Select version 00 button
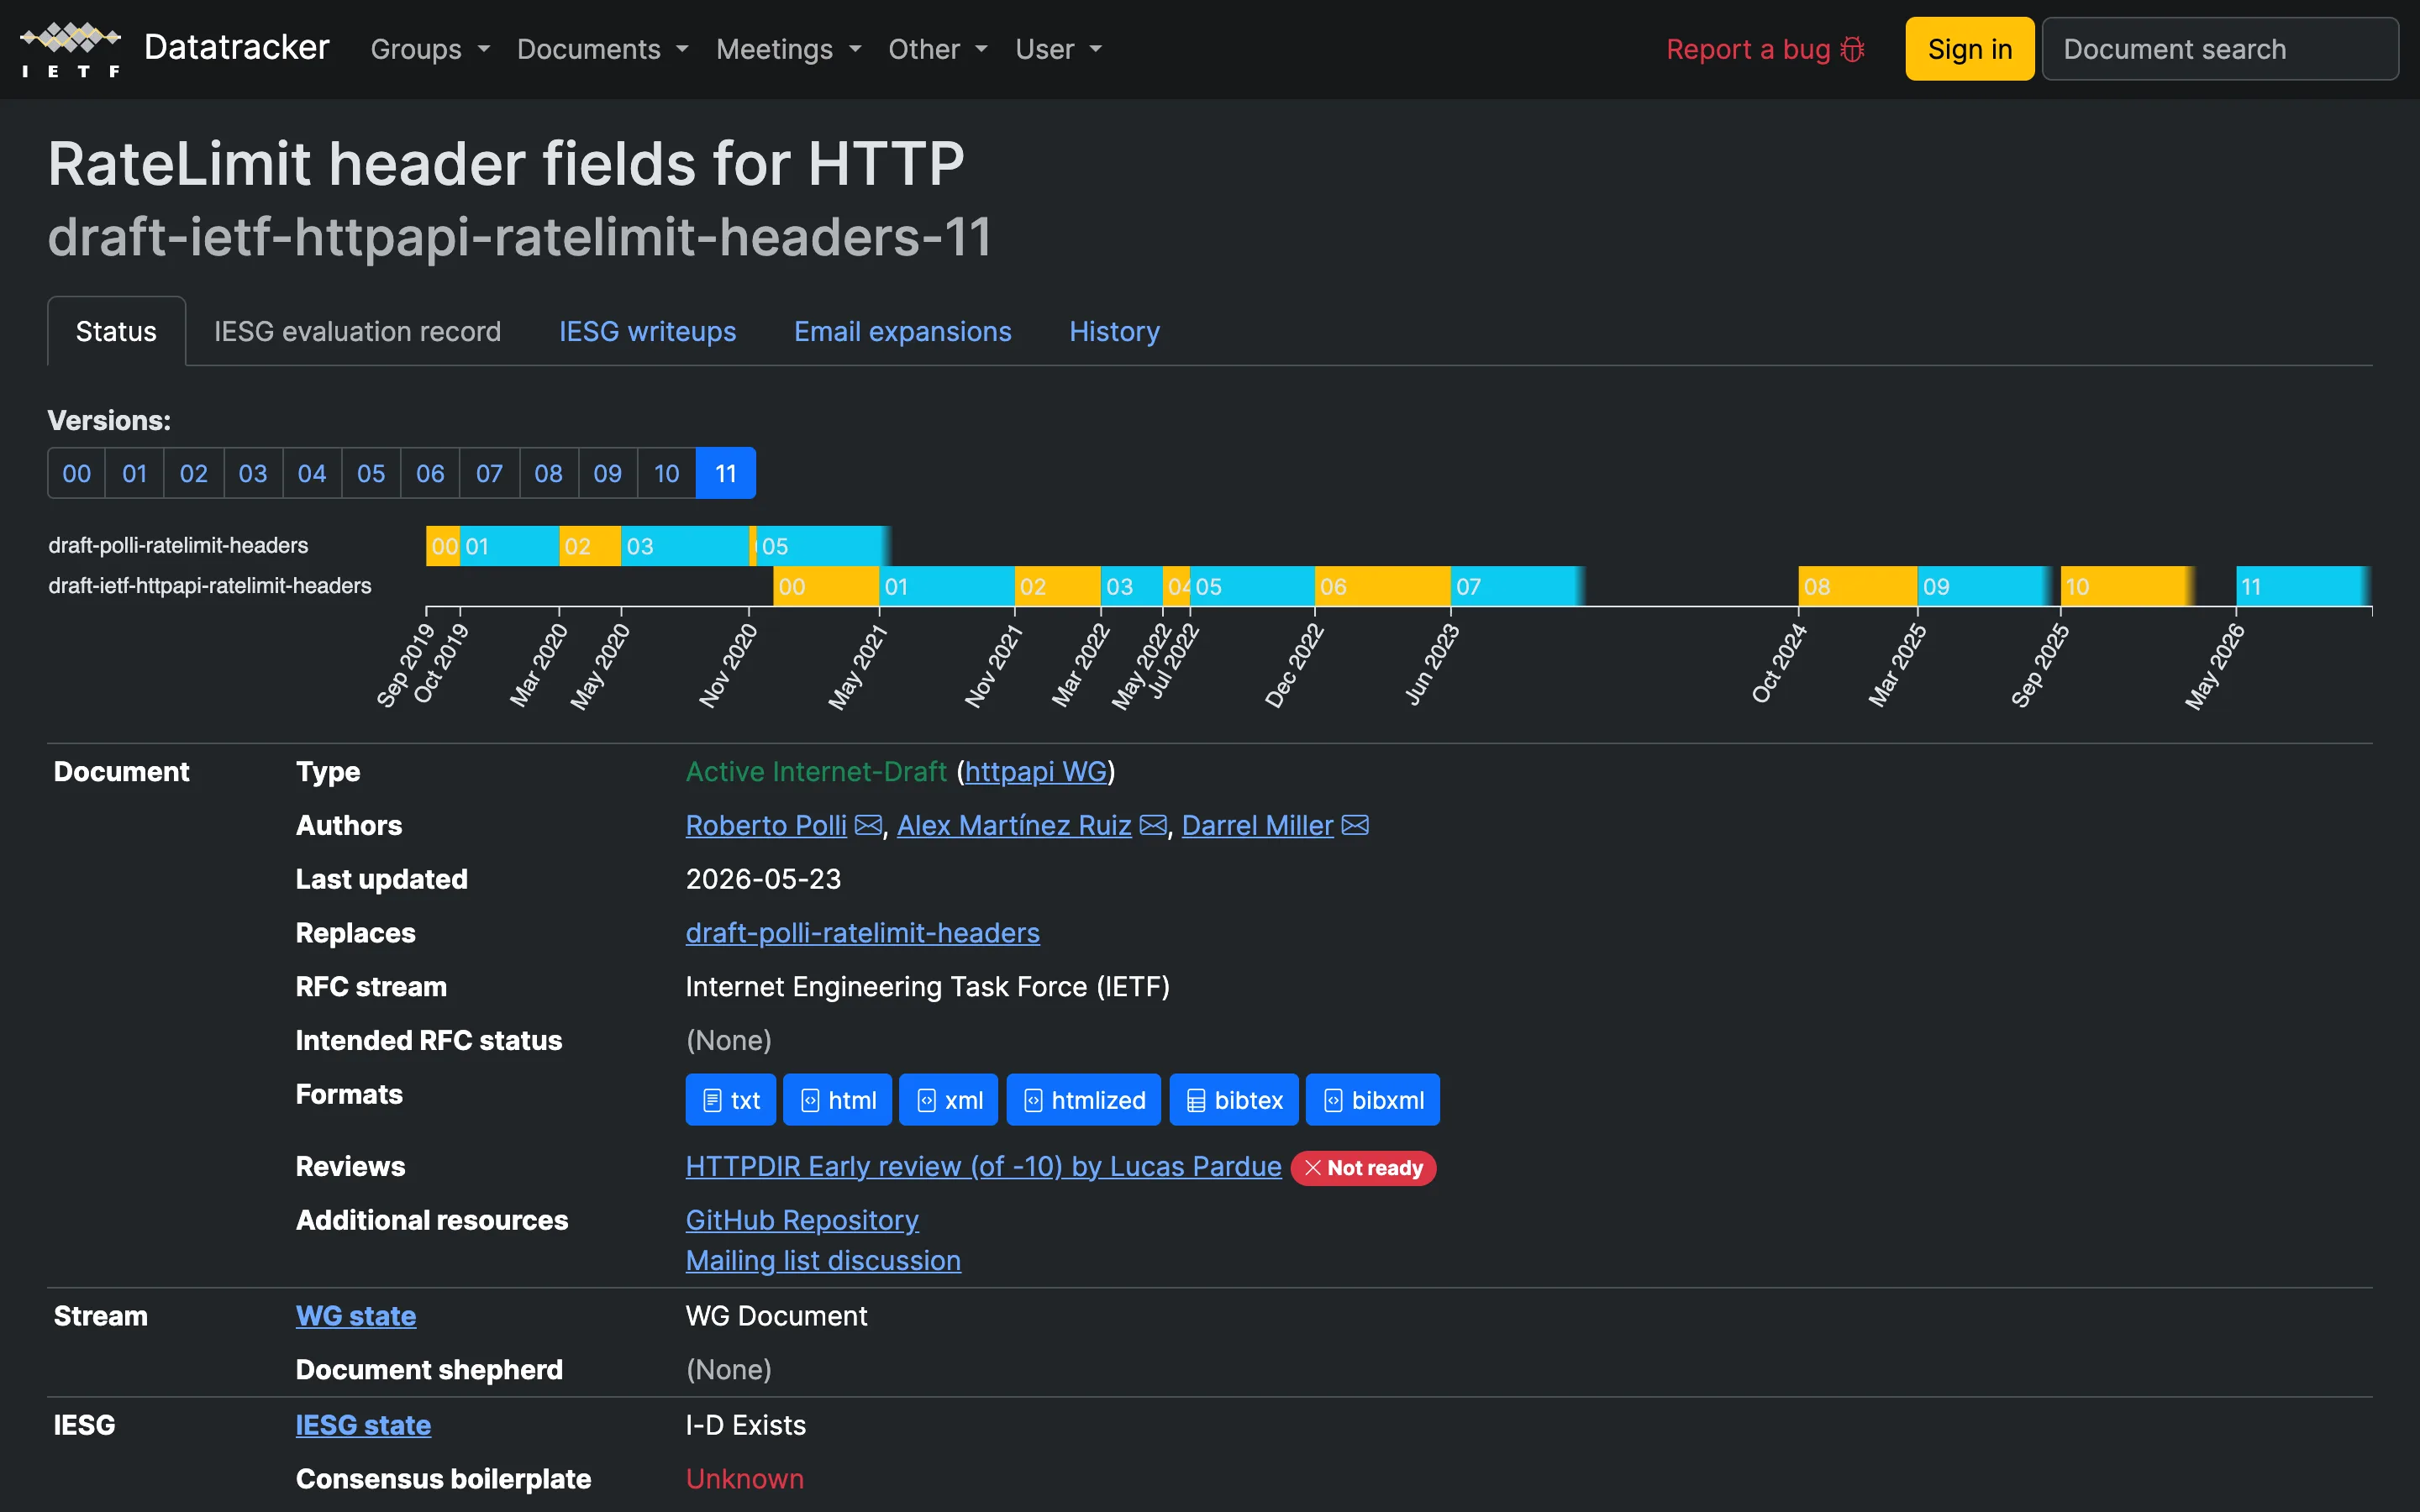 [77, 473]
